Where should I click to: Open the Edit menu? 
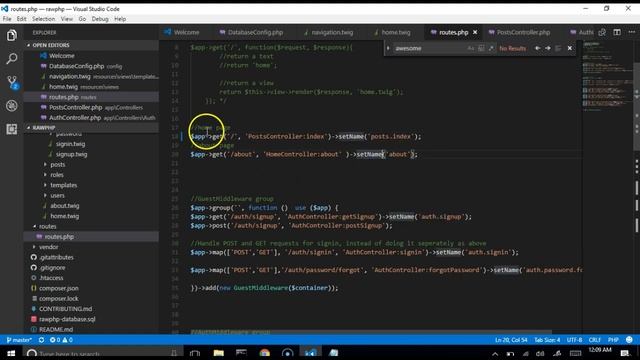click(21, 19)
